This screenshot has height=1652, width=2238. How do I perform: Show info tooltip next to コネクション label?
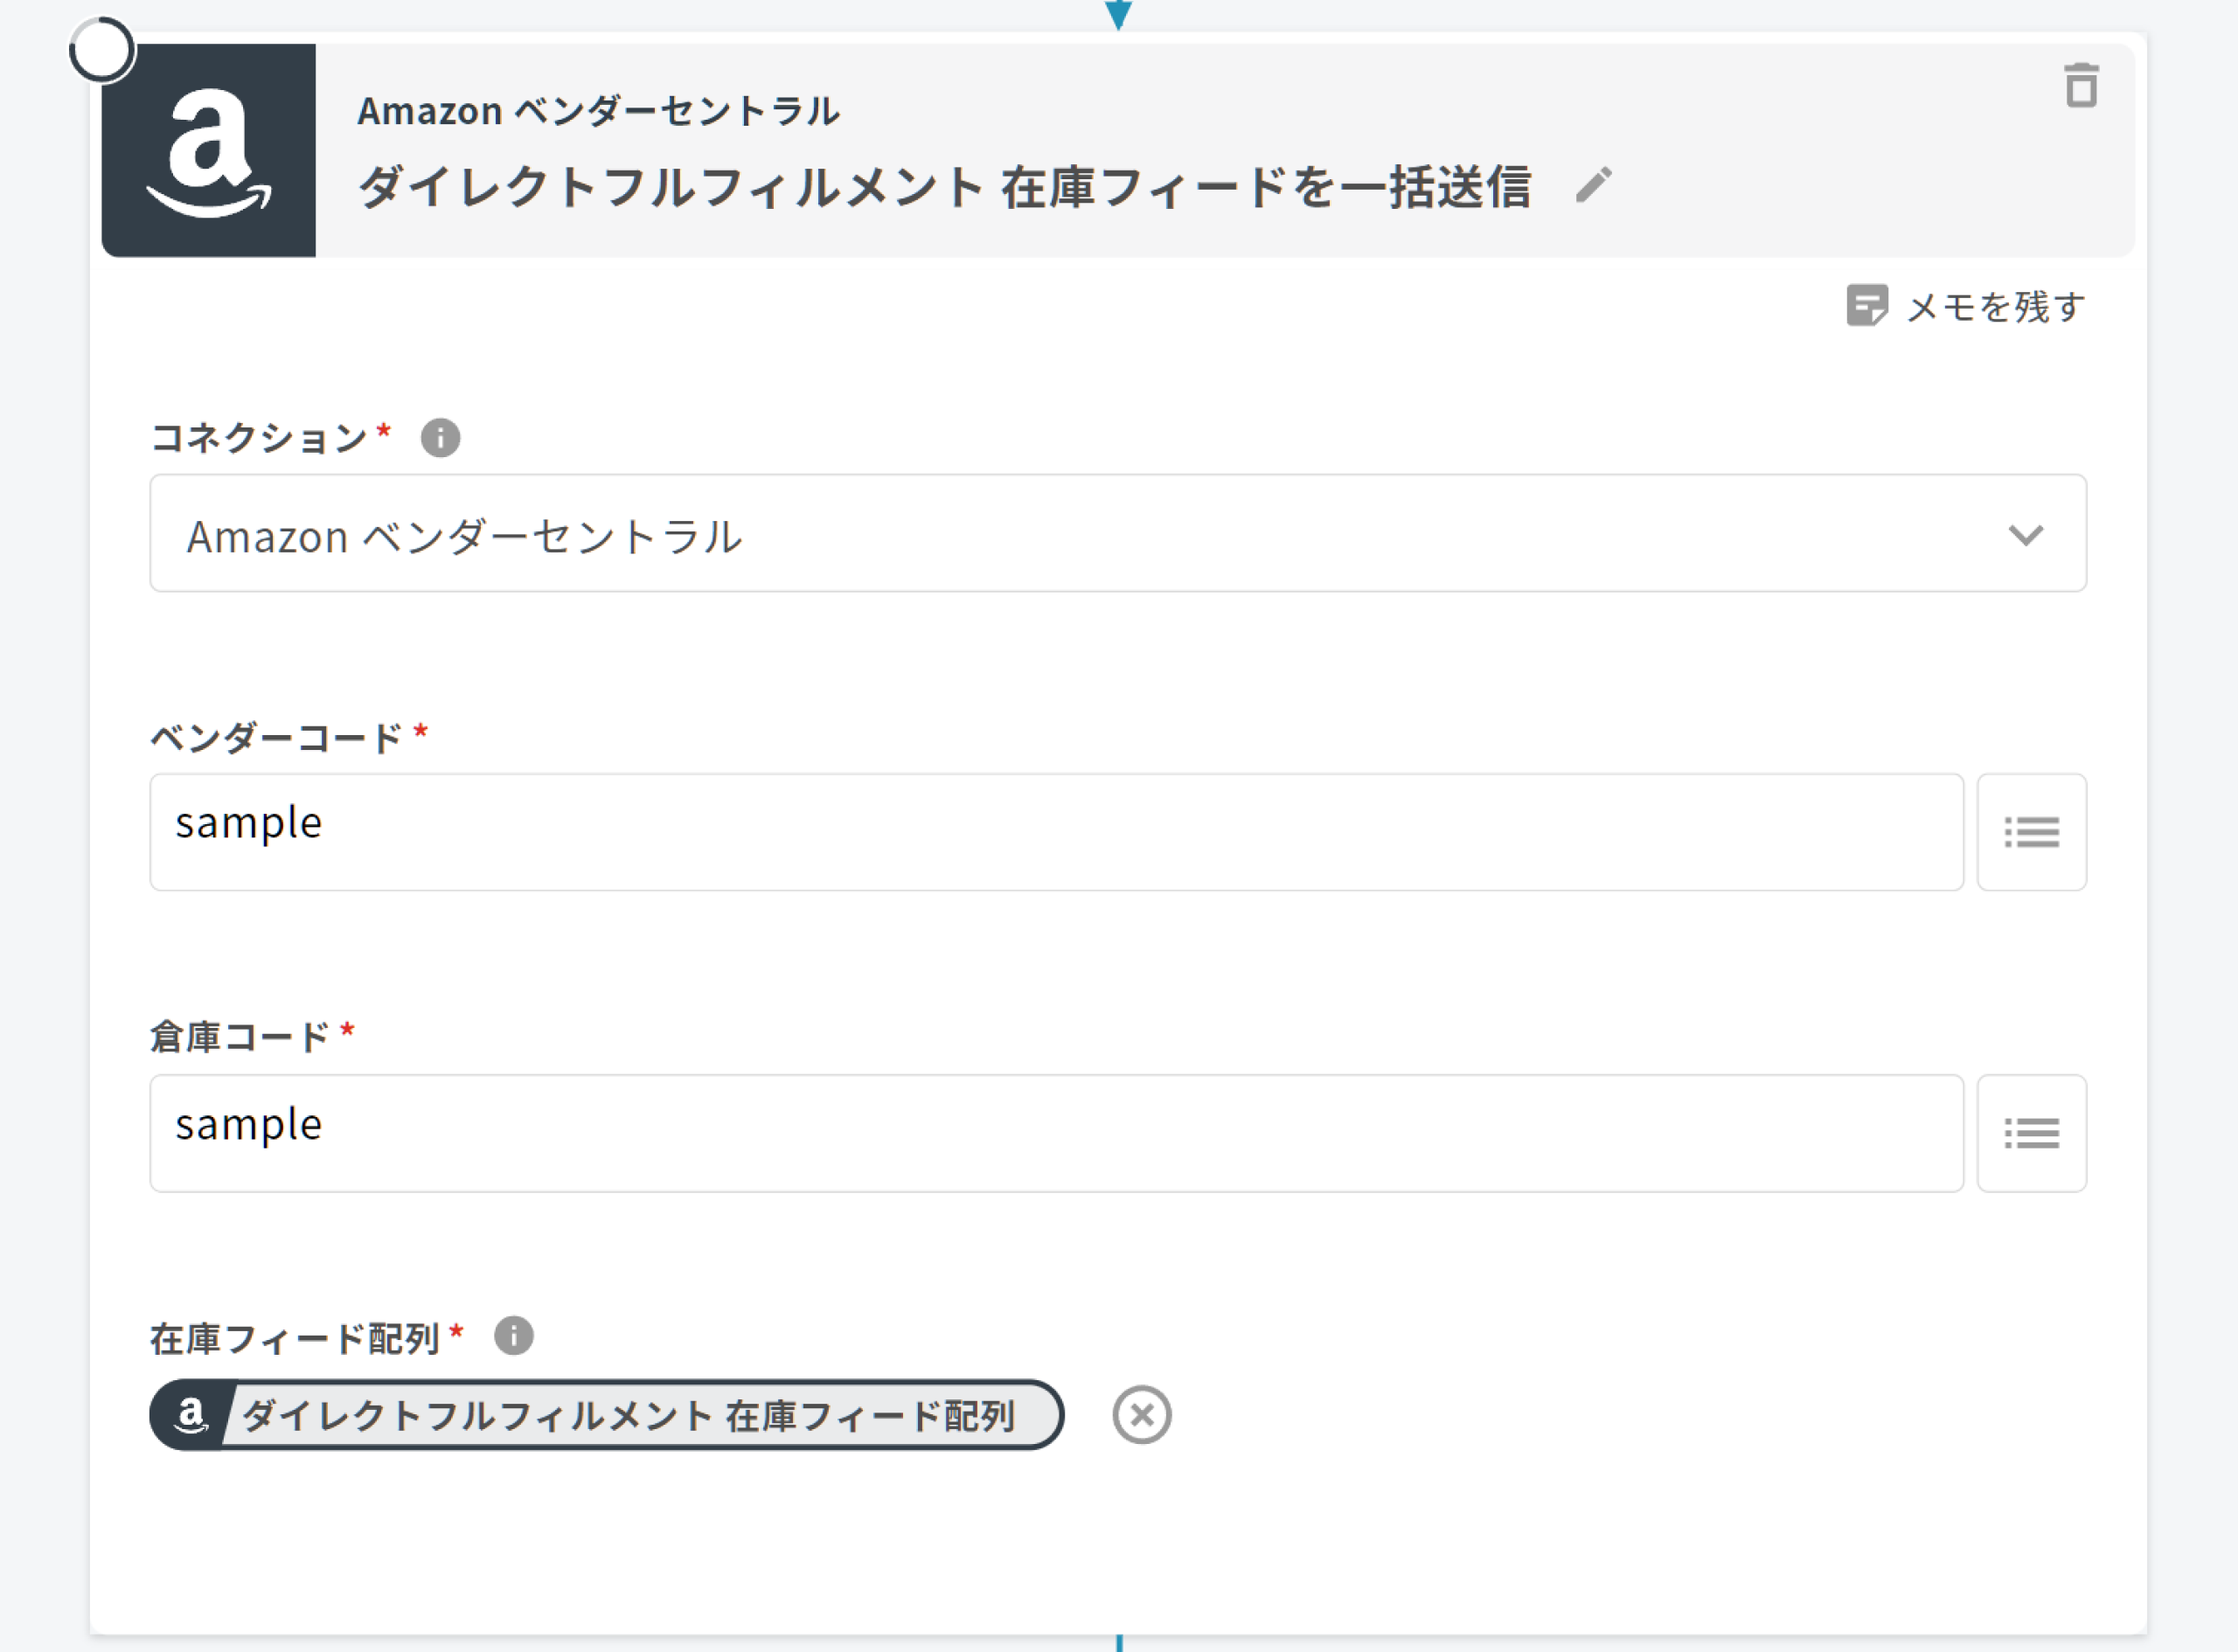coord(440,438)
